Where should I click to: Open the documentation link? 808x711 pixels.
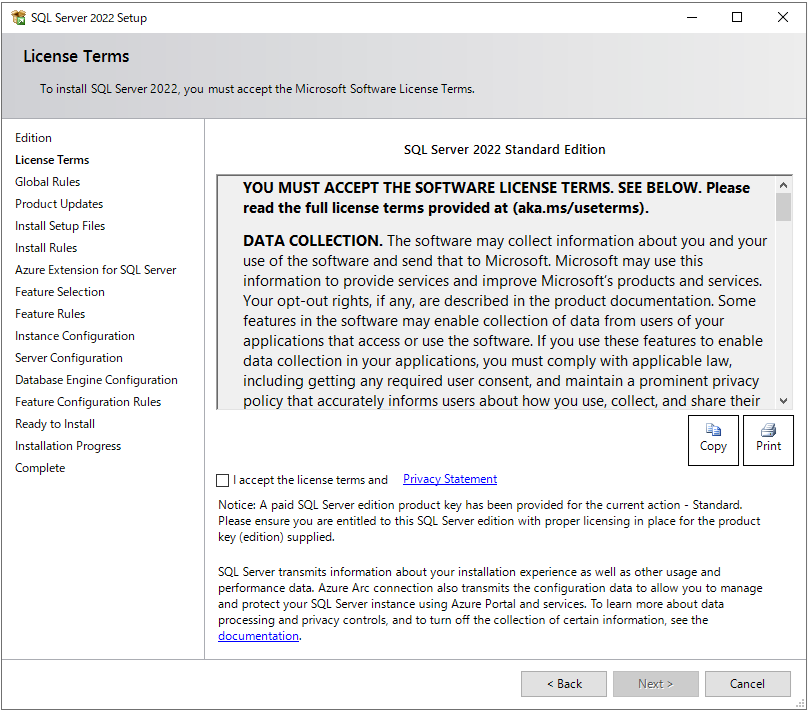(258, 636)
